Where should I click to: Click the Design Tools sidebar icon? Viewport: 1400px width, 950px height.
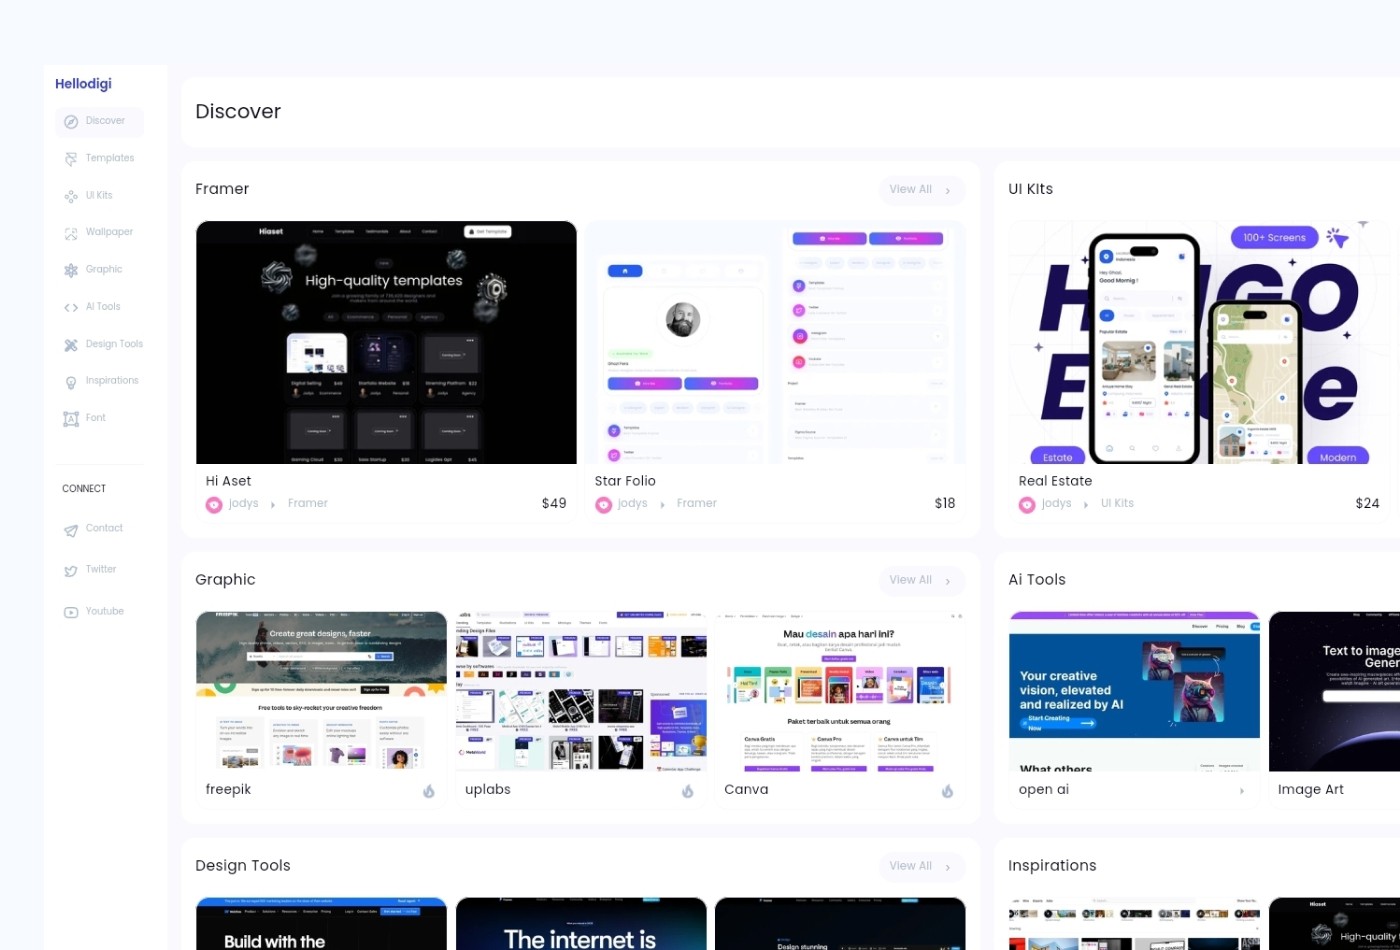pos(70,343)
